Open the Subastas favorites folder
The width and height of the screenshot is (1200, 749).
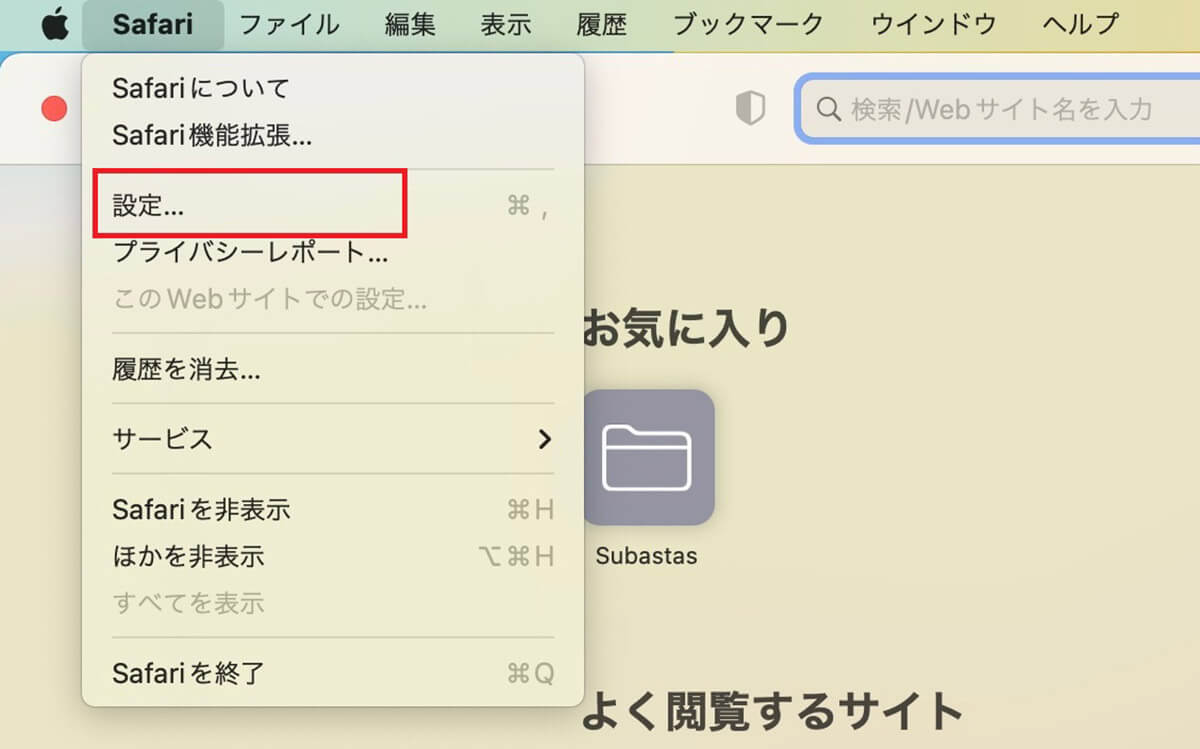(648, 457)
